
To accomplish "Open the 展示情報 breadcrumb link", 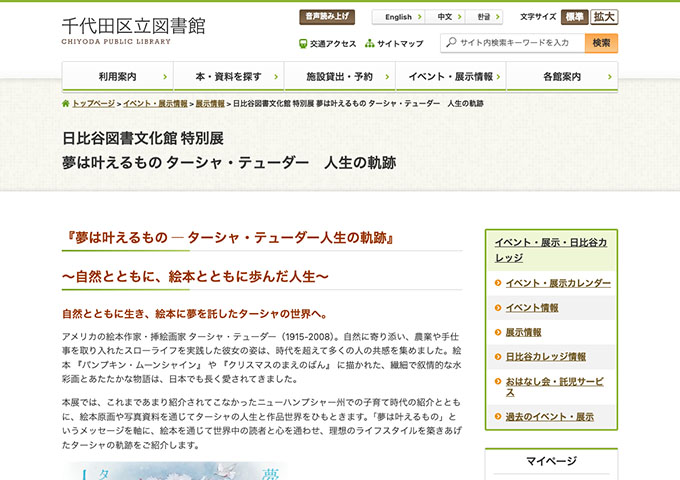I will (x=210, y=104).
